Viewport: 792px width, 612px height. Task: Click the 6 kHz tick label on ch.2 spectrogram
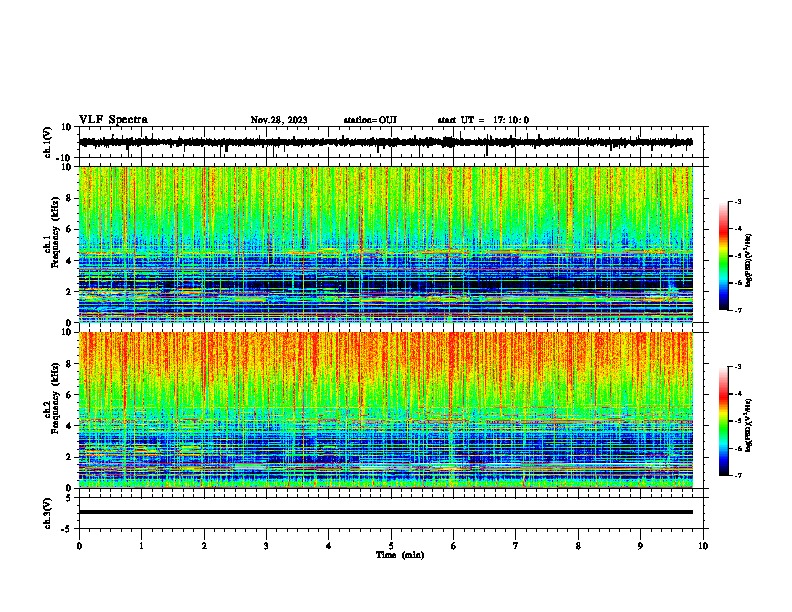pyautogui.click(x=69, y=394)
